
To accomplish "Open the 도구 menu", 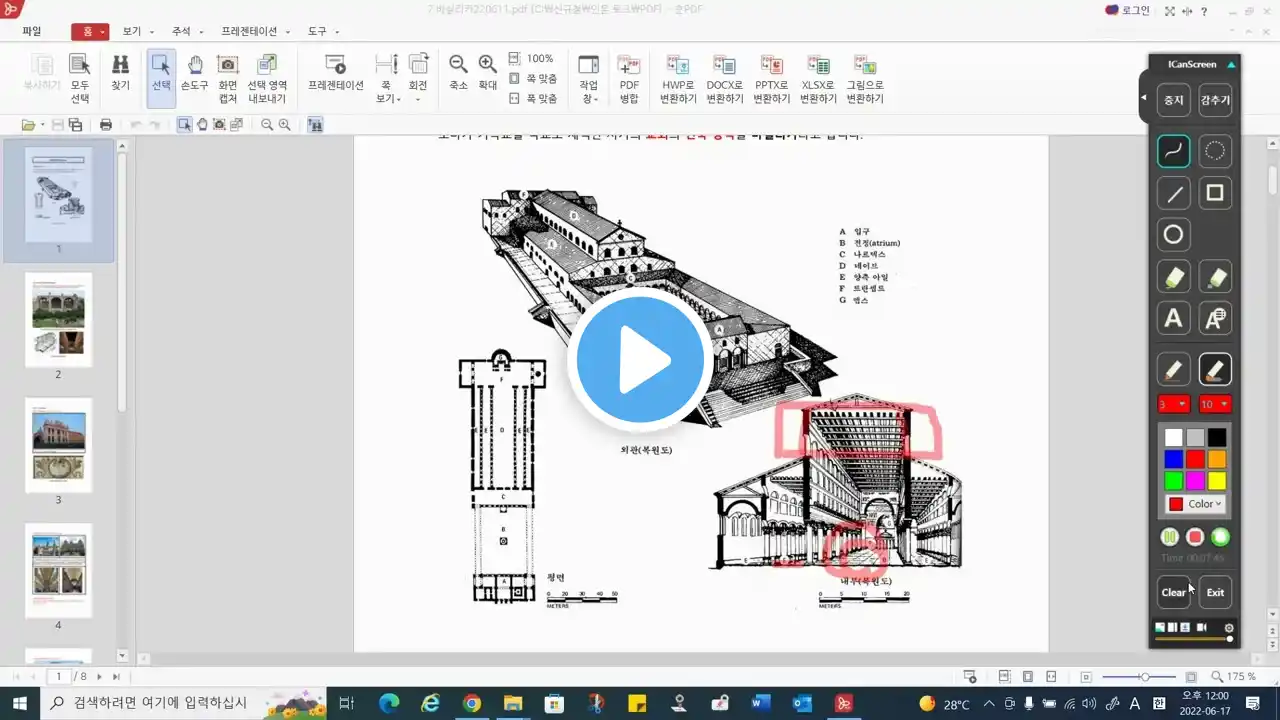I will pos(322,31).
